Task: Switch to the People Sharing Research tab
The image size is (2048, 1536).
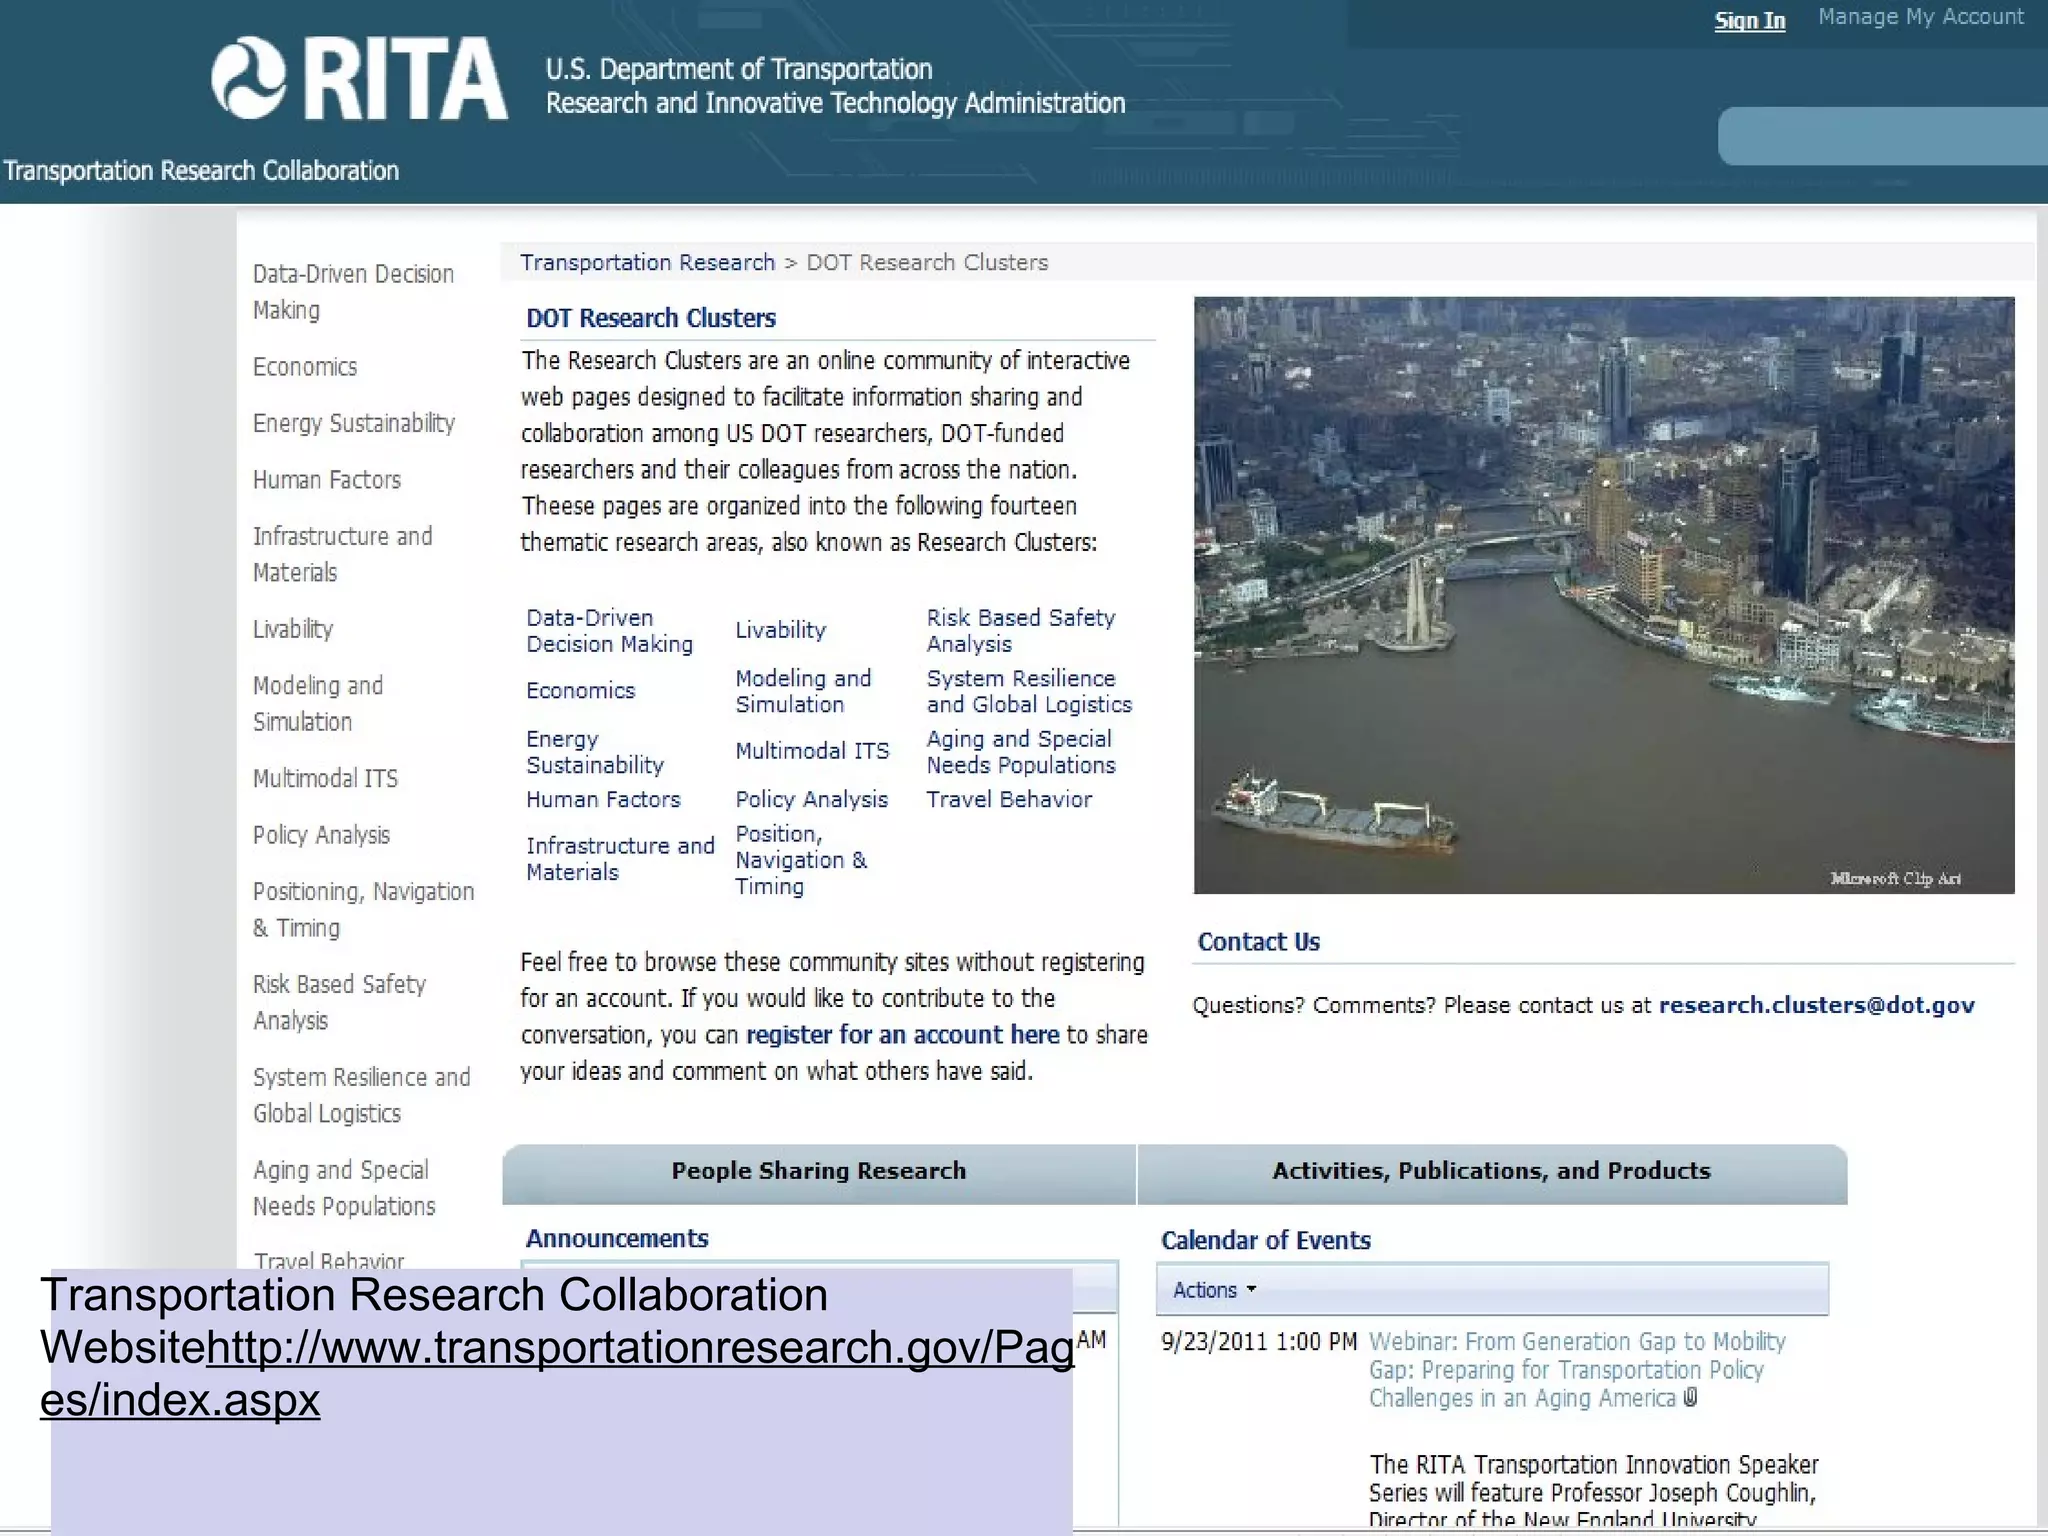Action: (818, 1171)
